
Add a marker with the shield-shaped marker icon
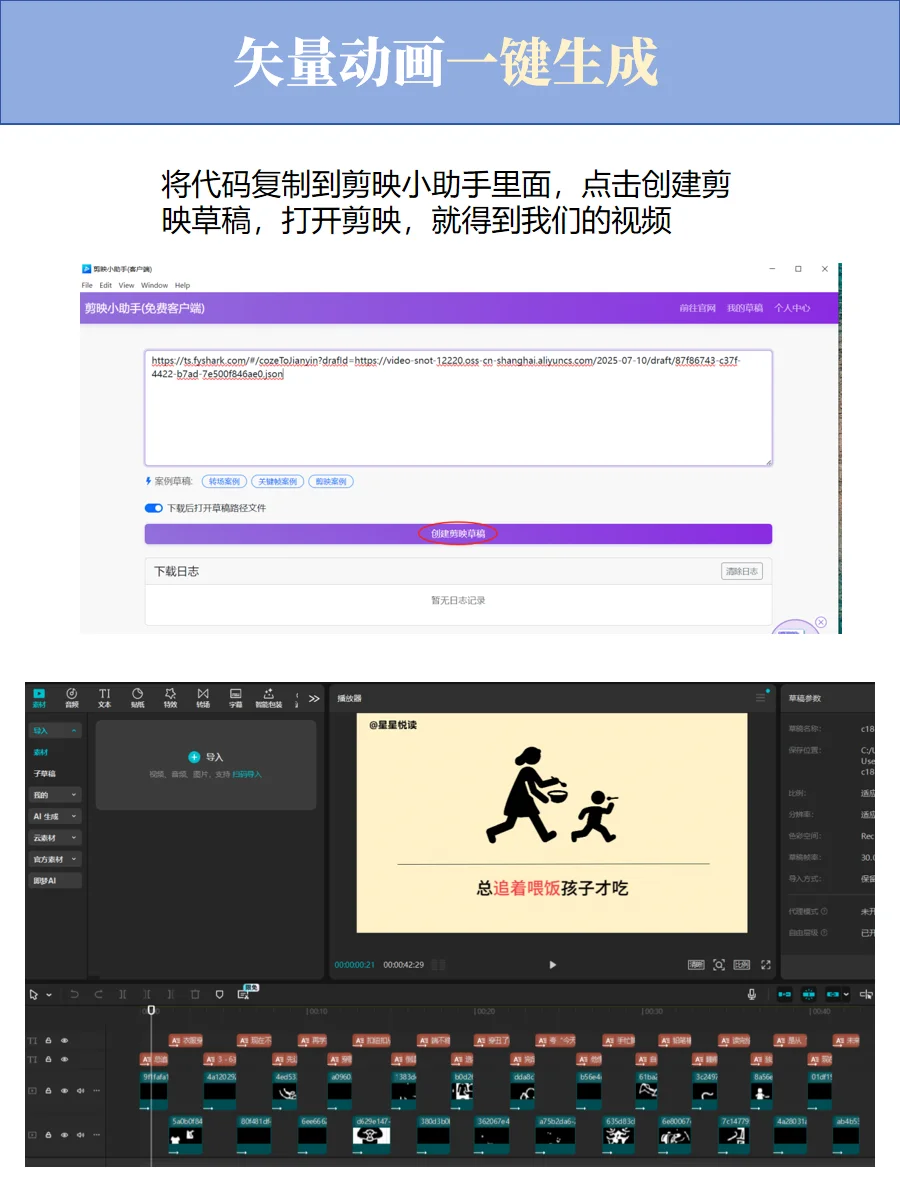click(220, 994)
